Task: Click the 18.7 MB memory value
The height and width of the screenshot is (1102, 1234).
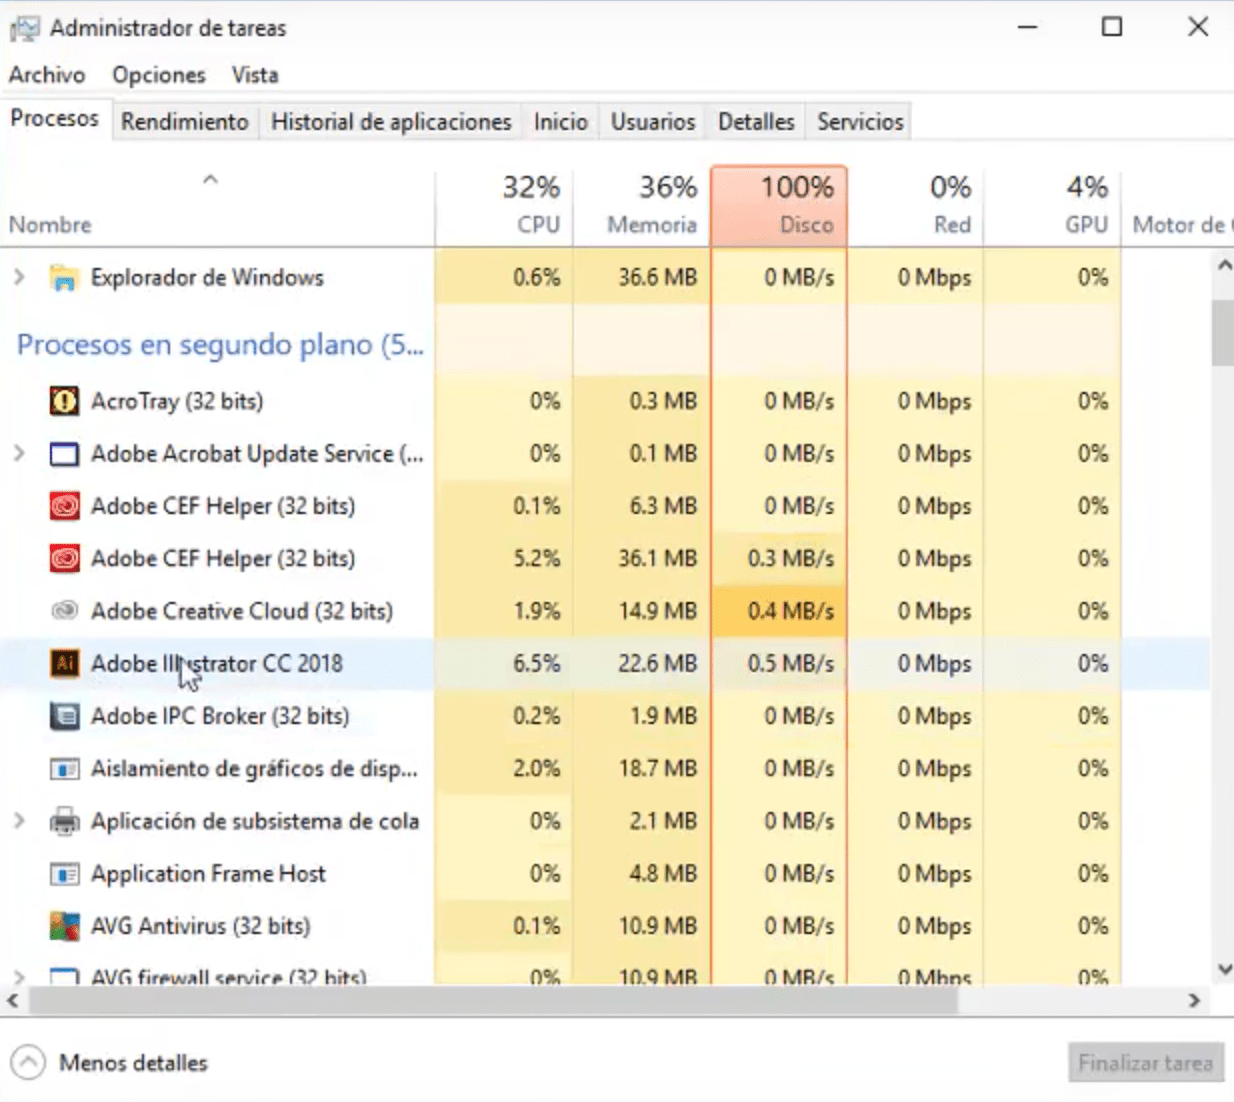Action: click(x=657, y=769)
